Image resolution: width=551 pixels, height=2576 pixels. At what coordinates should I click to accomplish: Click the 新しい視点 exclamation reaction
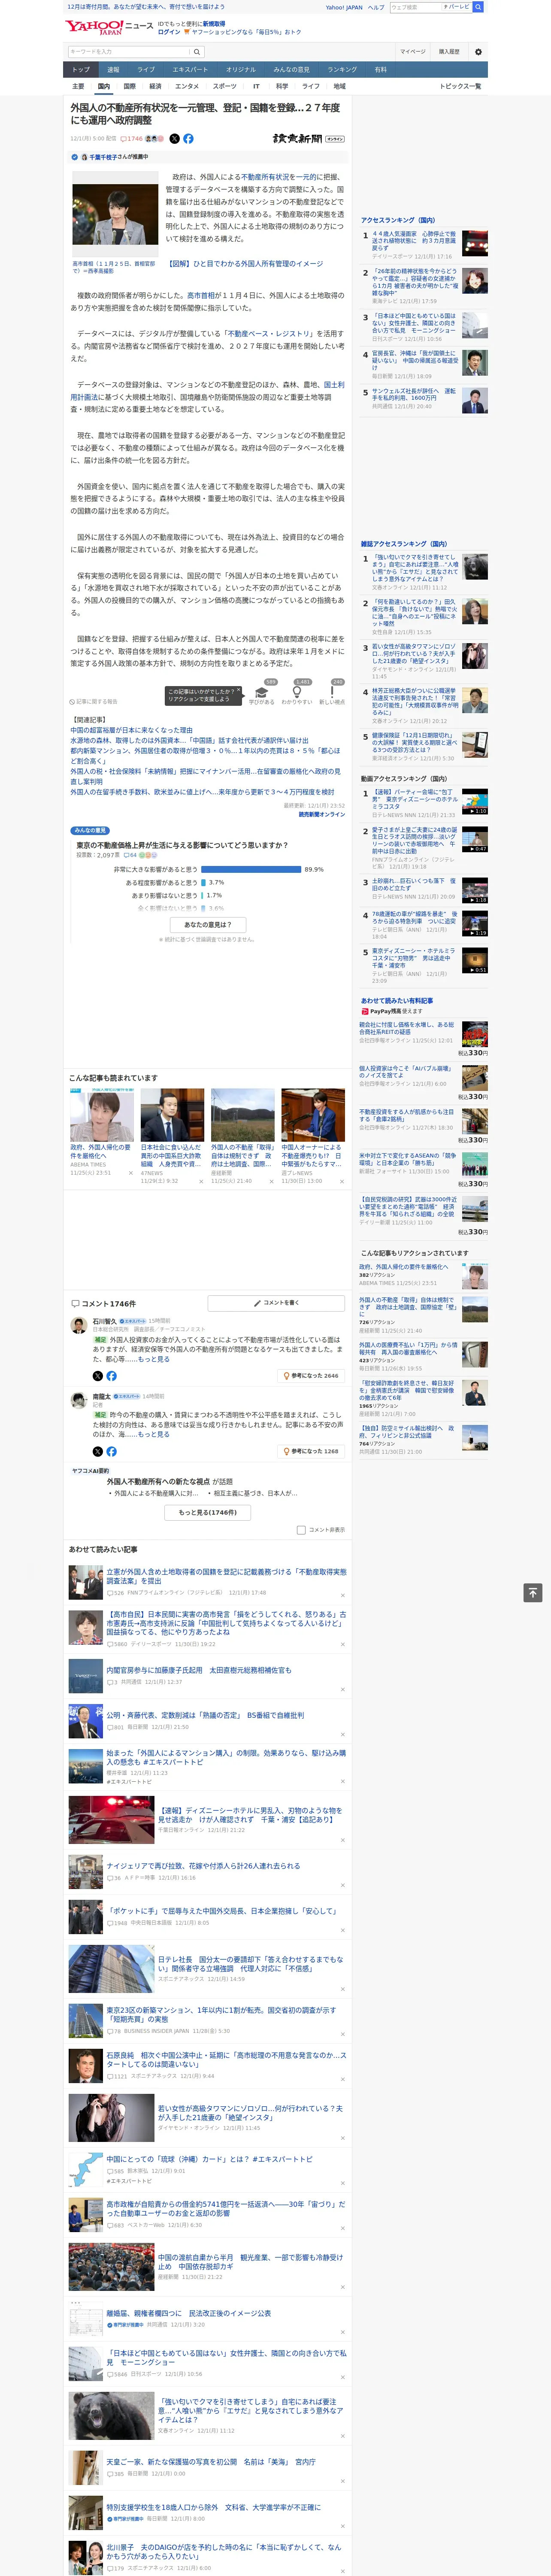pos(332,693)
